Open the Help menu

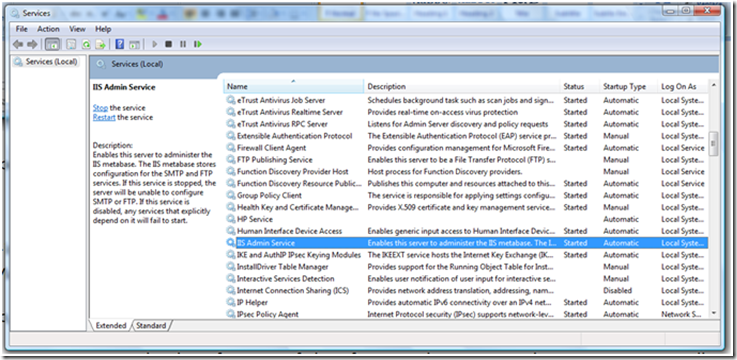[103, 29]
